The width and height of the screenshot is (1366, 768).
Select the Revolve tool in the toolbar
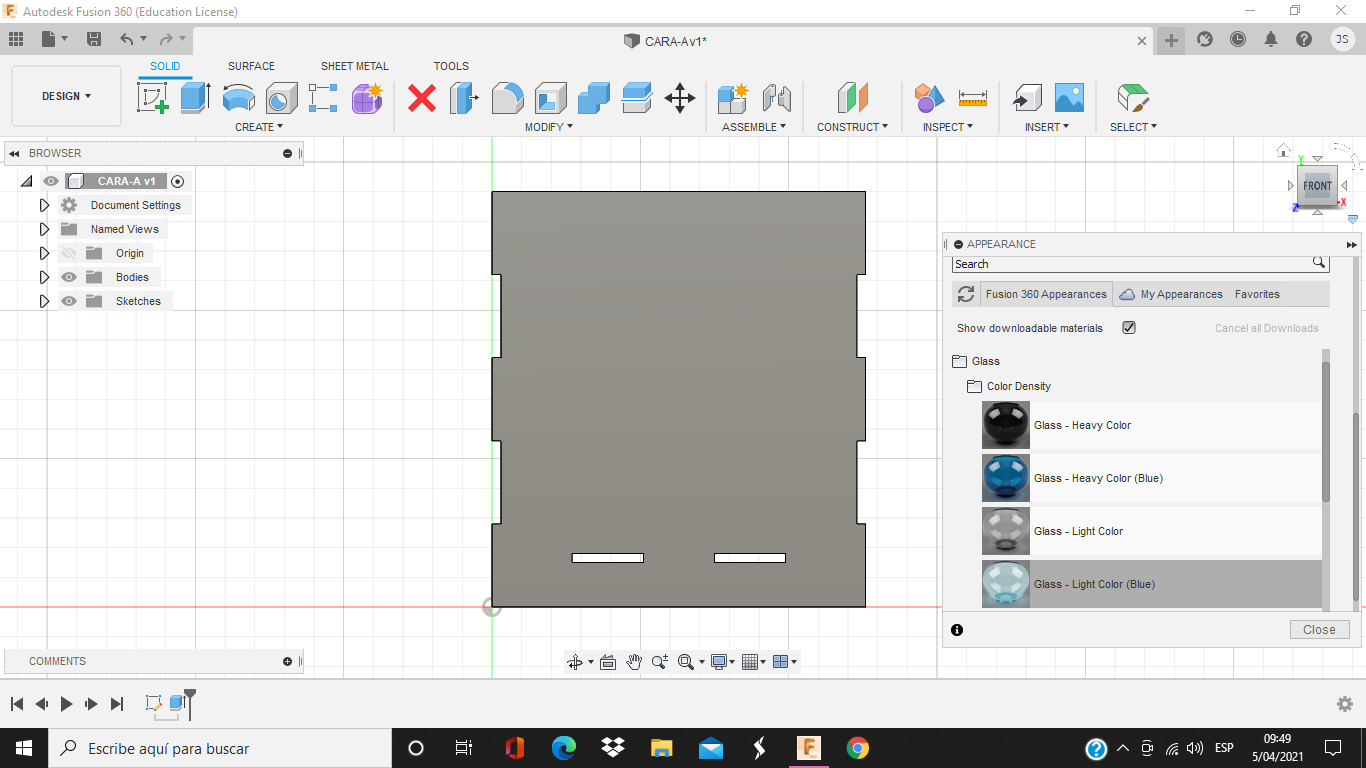[238, 98]
